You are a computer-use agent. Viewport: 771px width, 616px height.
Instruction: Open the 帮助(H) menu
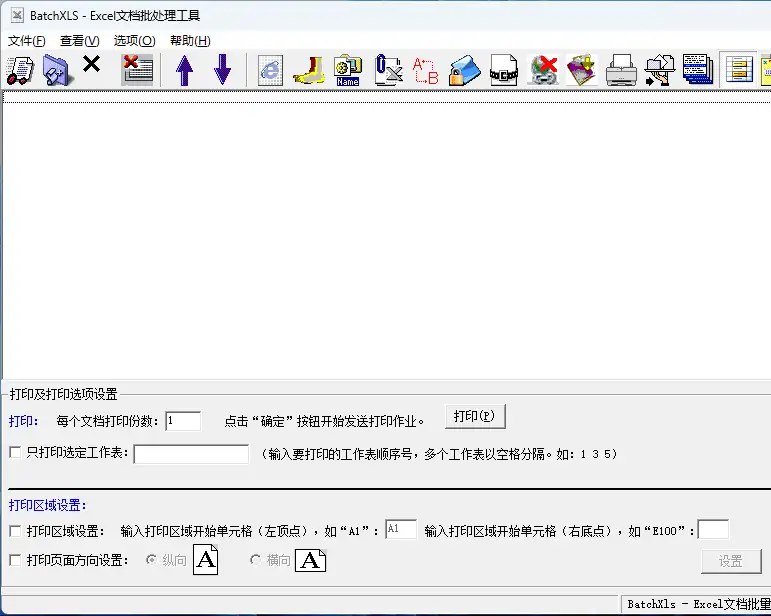coord(190,41)
